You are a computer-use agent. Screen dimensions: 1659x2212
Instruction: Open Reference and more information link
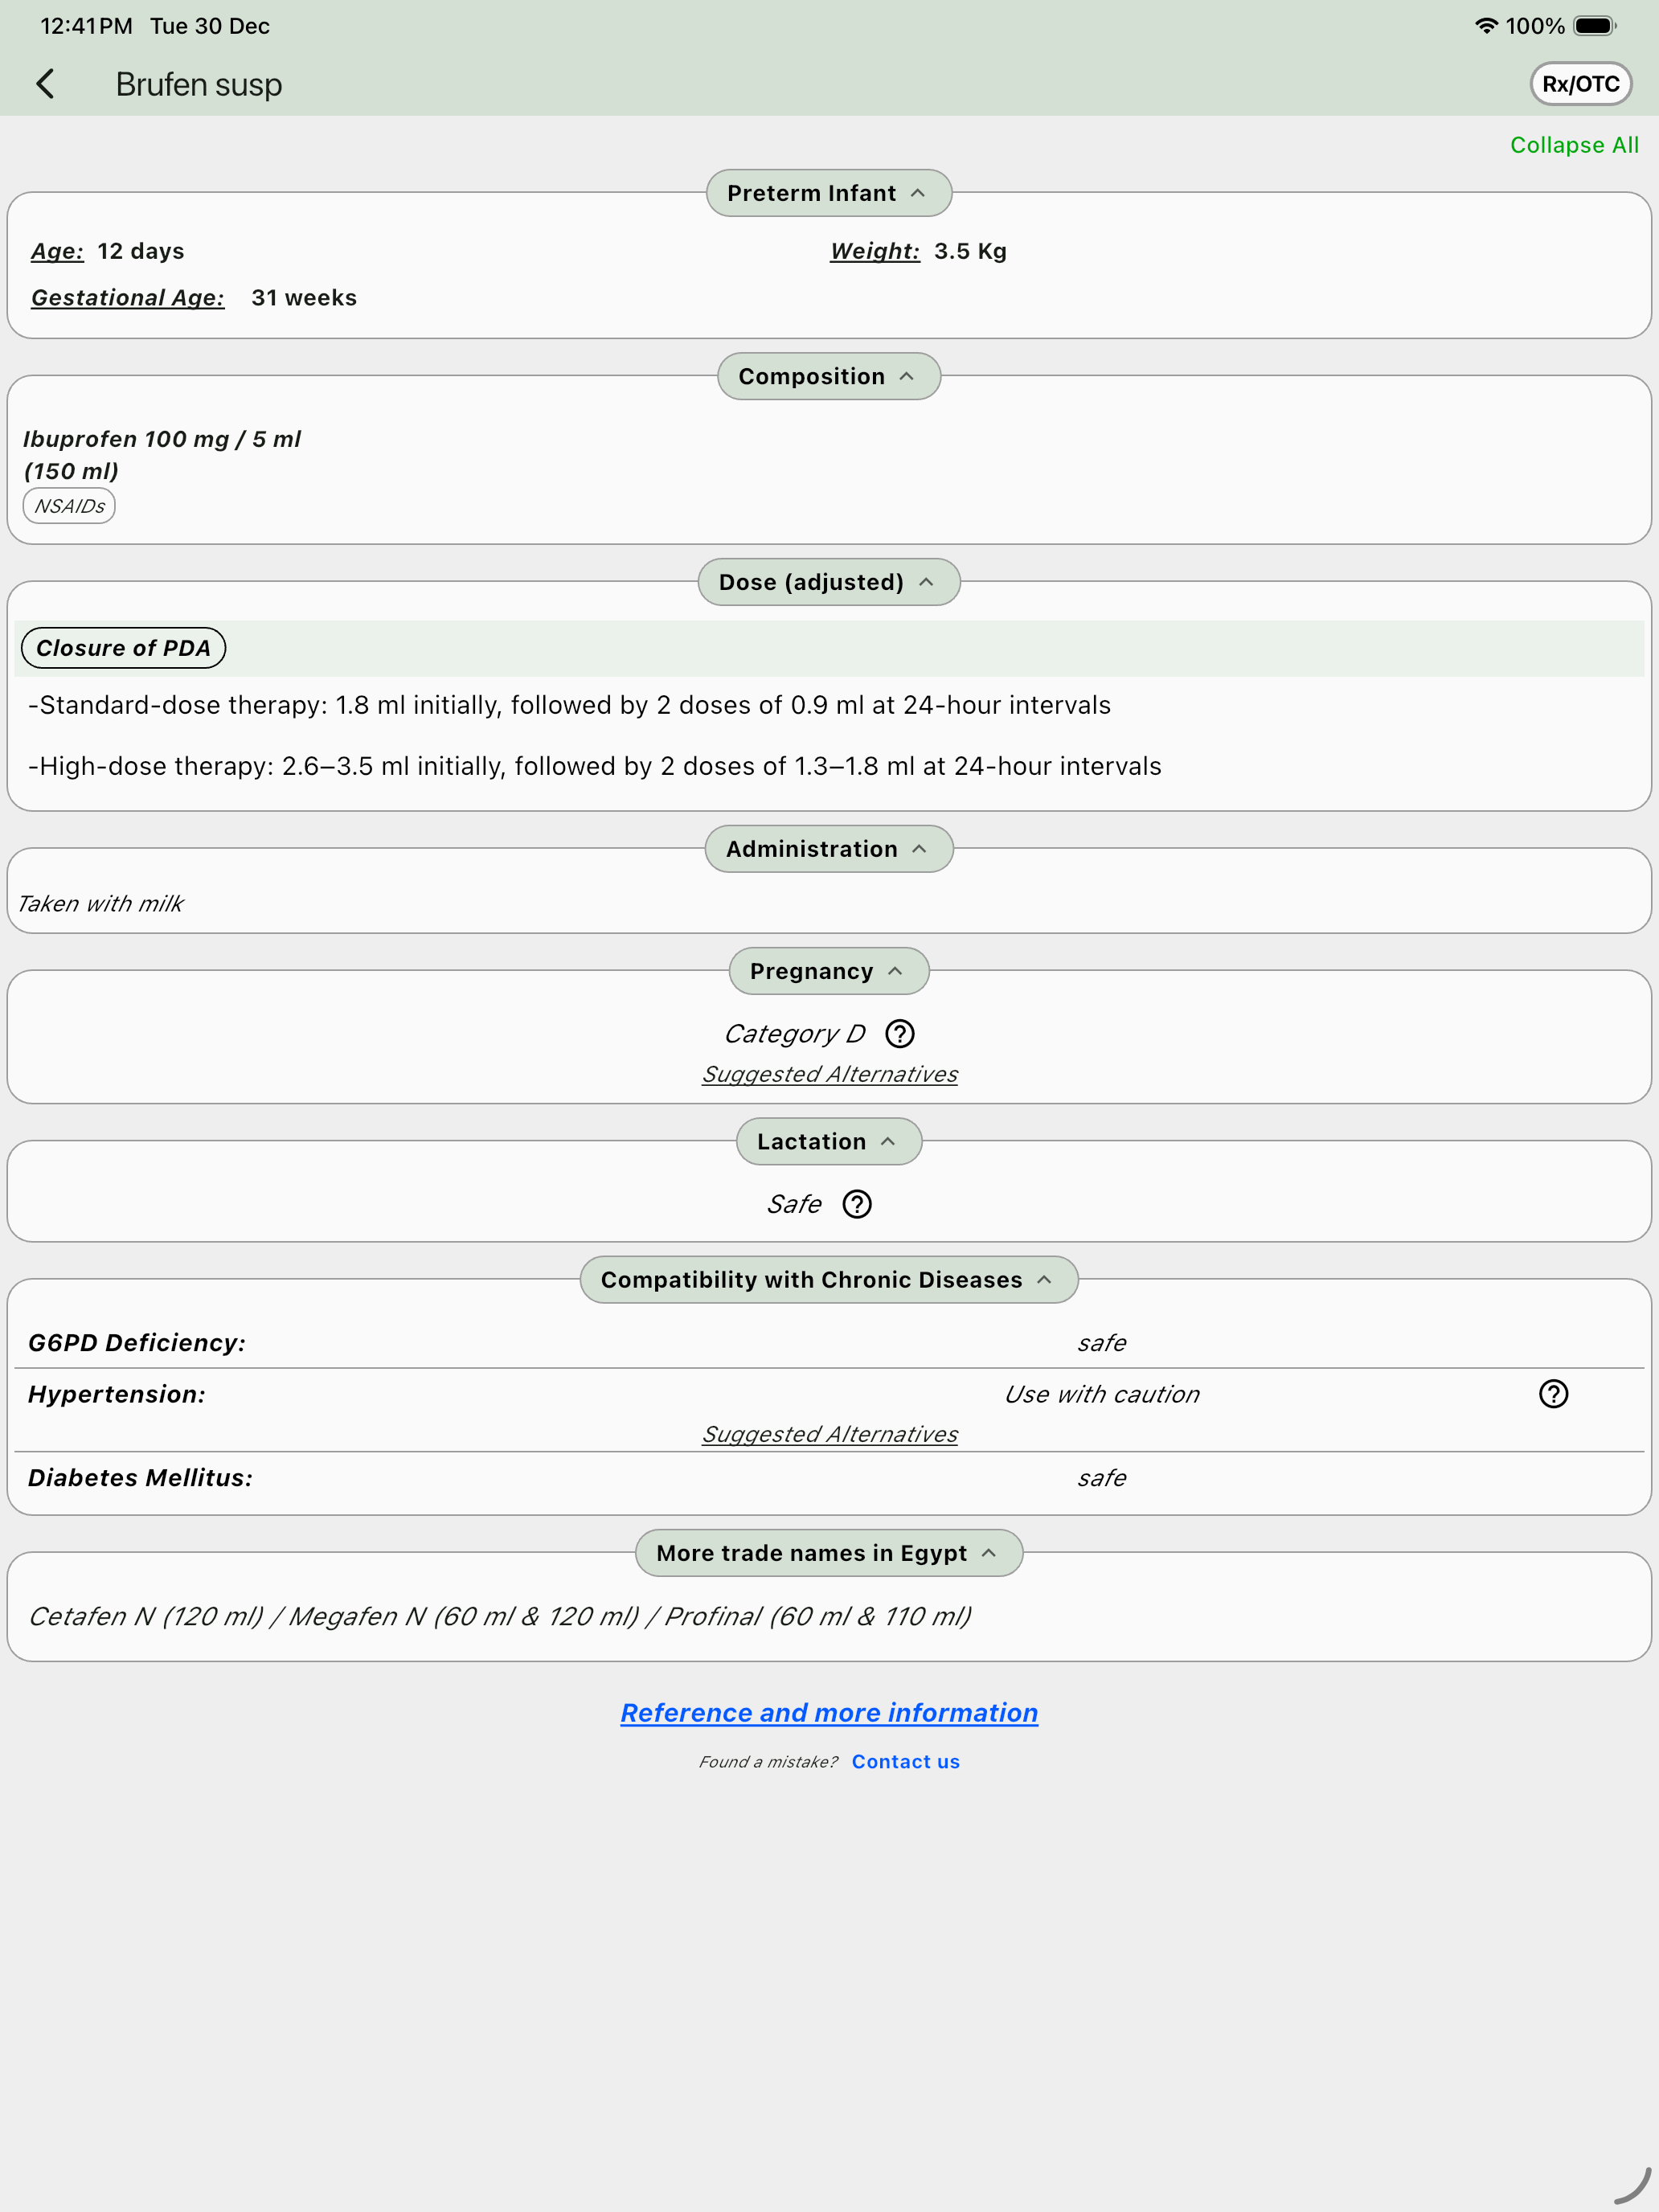[x=829, y=1712]
